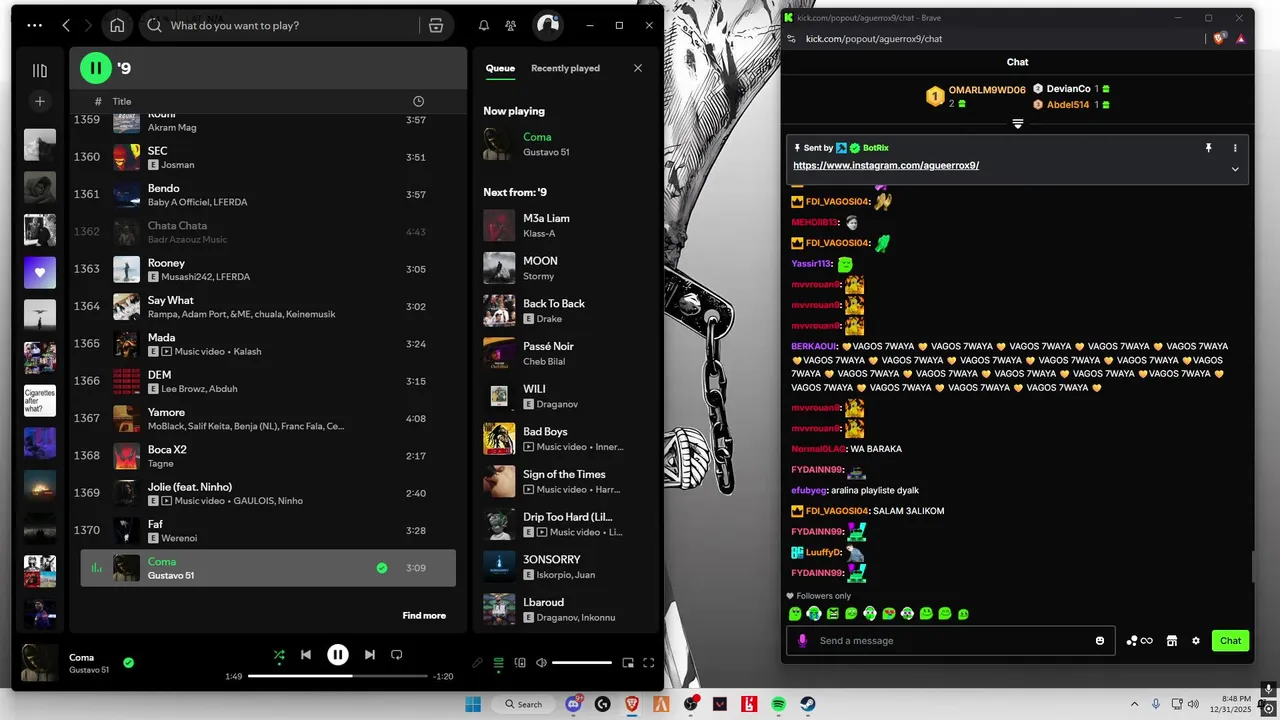This screenshot has height=720, width=1280.
Task: Skip to the next track
Action: pos(370,655)
